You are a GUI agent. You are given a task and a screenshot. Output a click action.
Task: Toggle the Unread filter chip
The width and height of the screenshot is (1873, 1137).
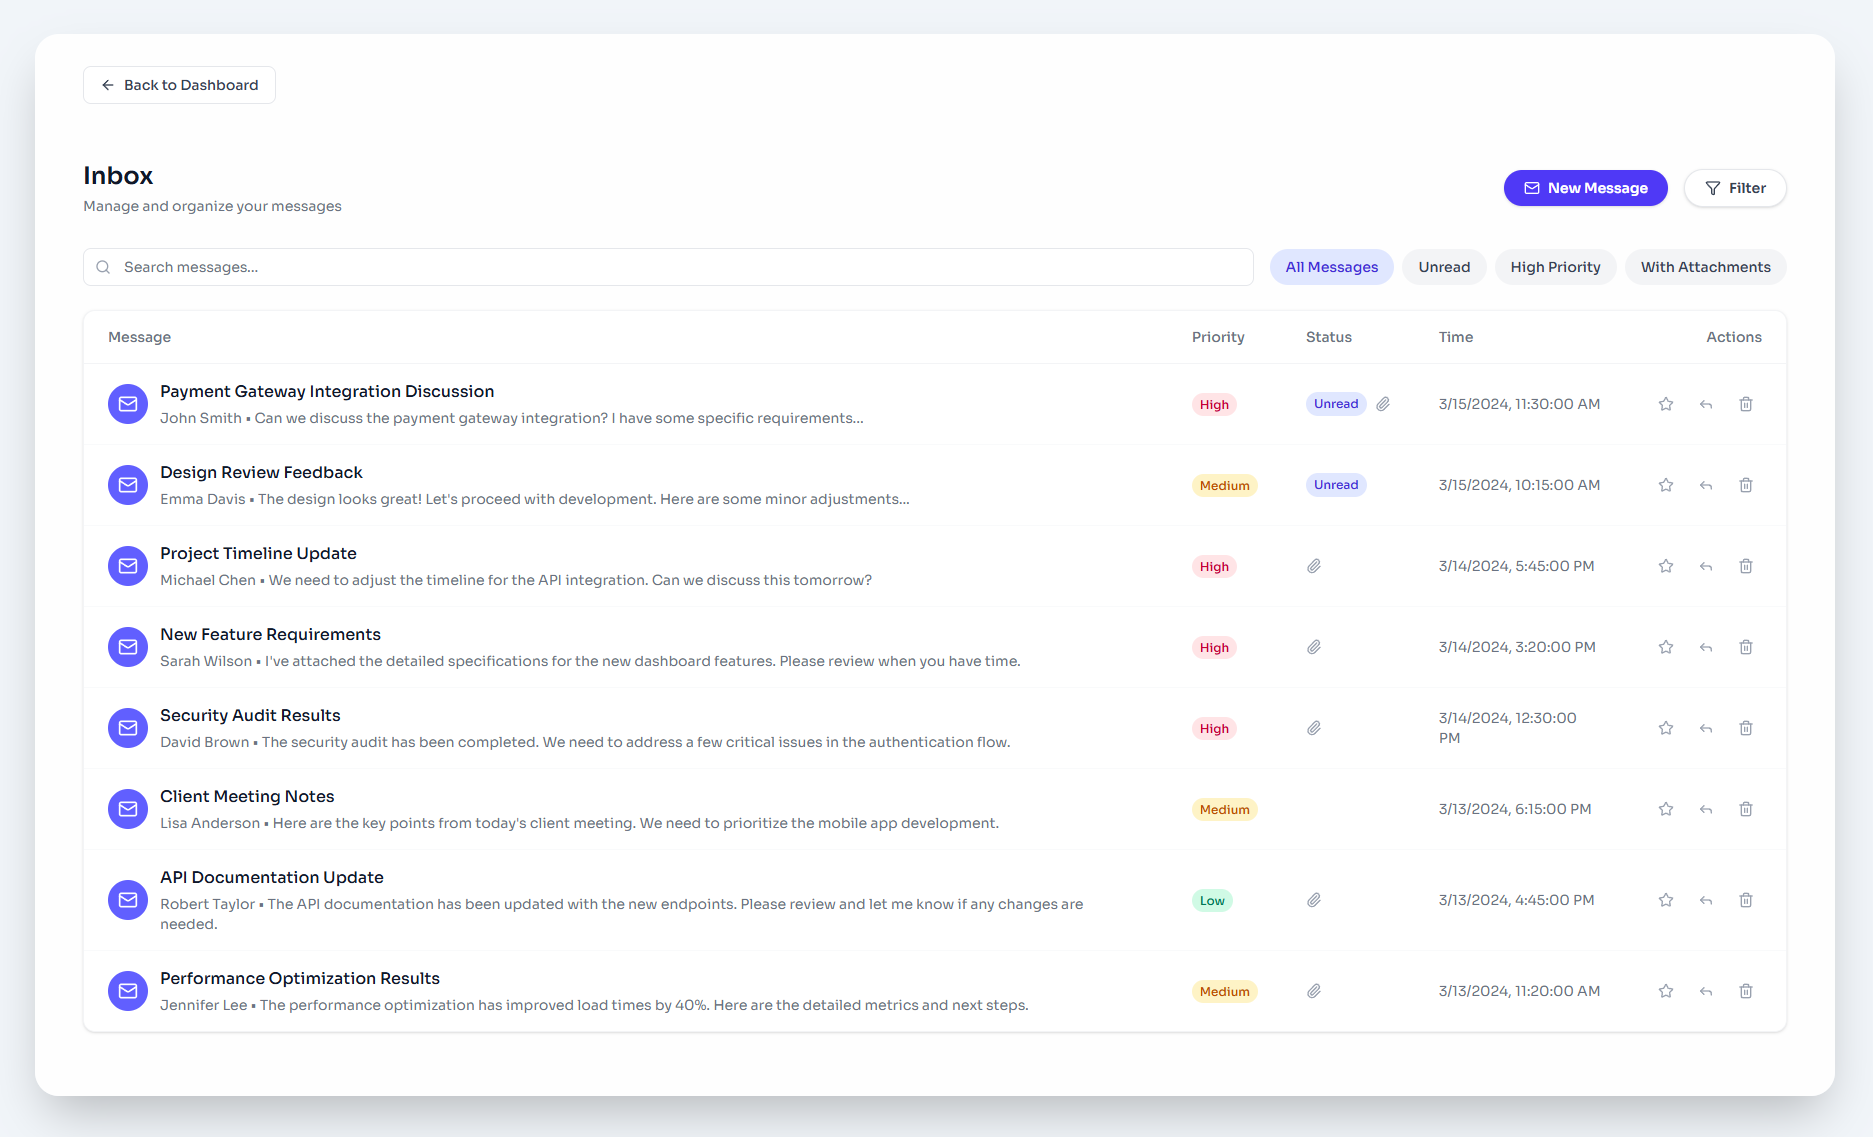[x=1444, y=267]
